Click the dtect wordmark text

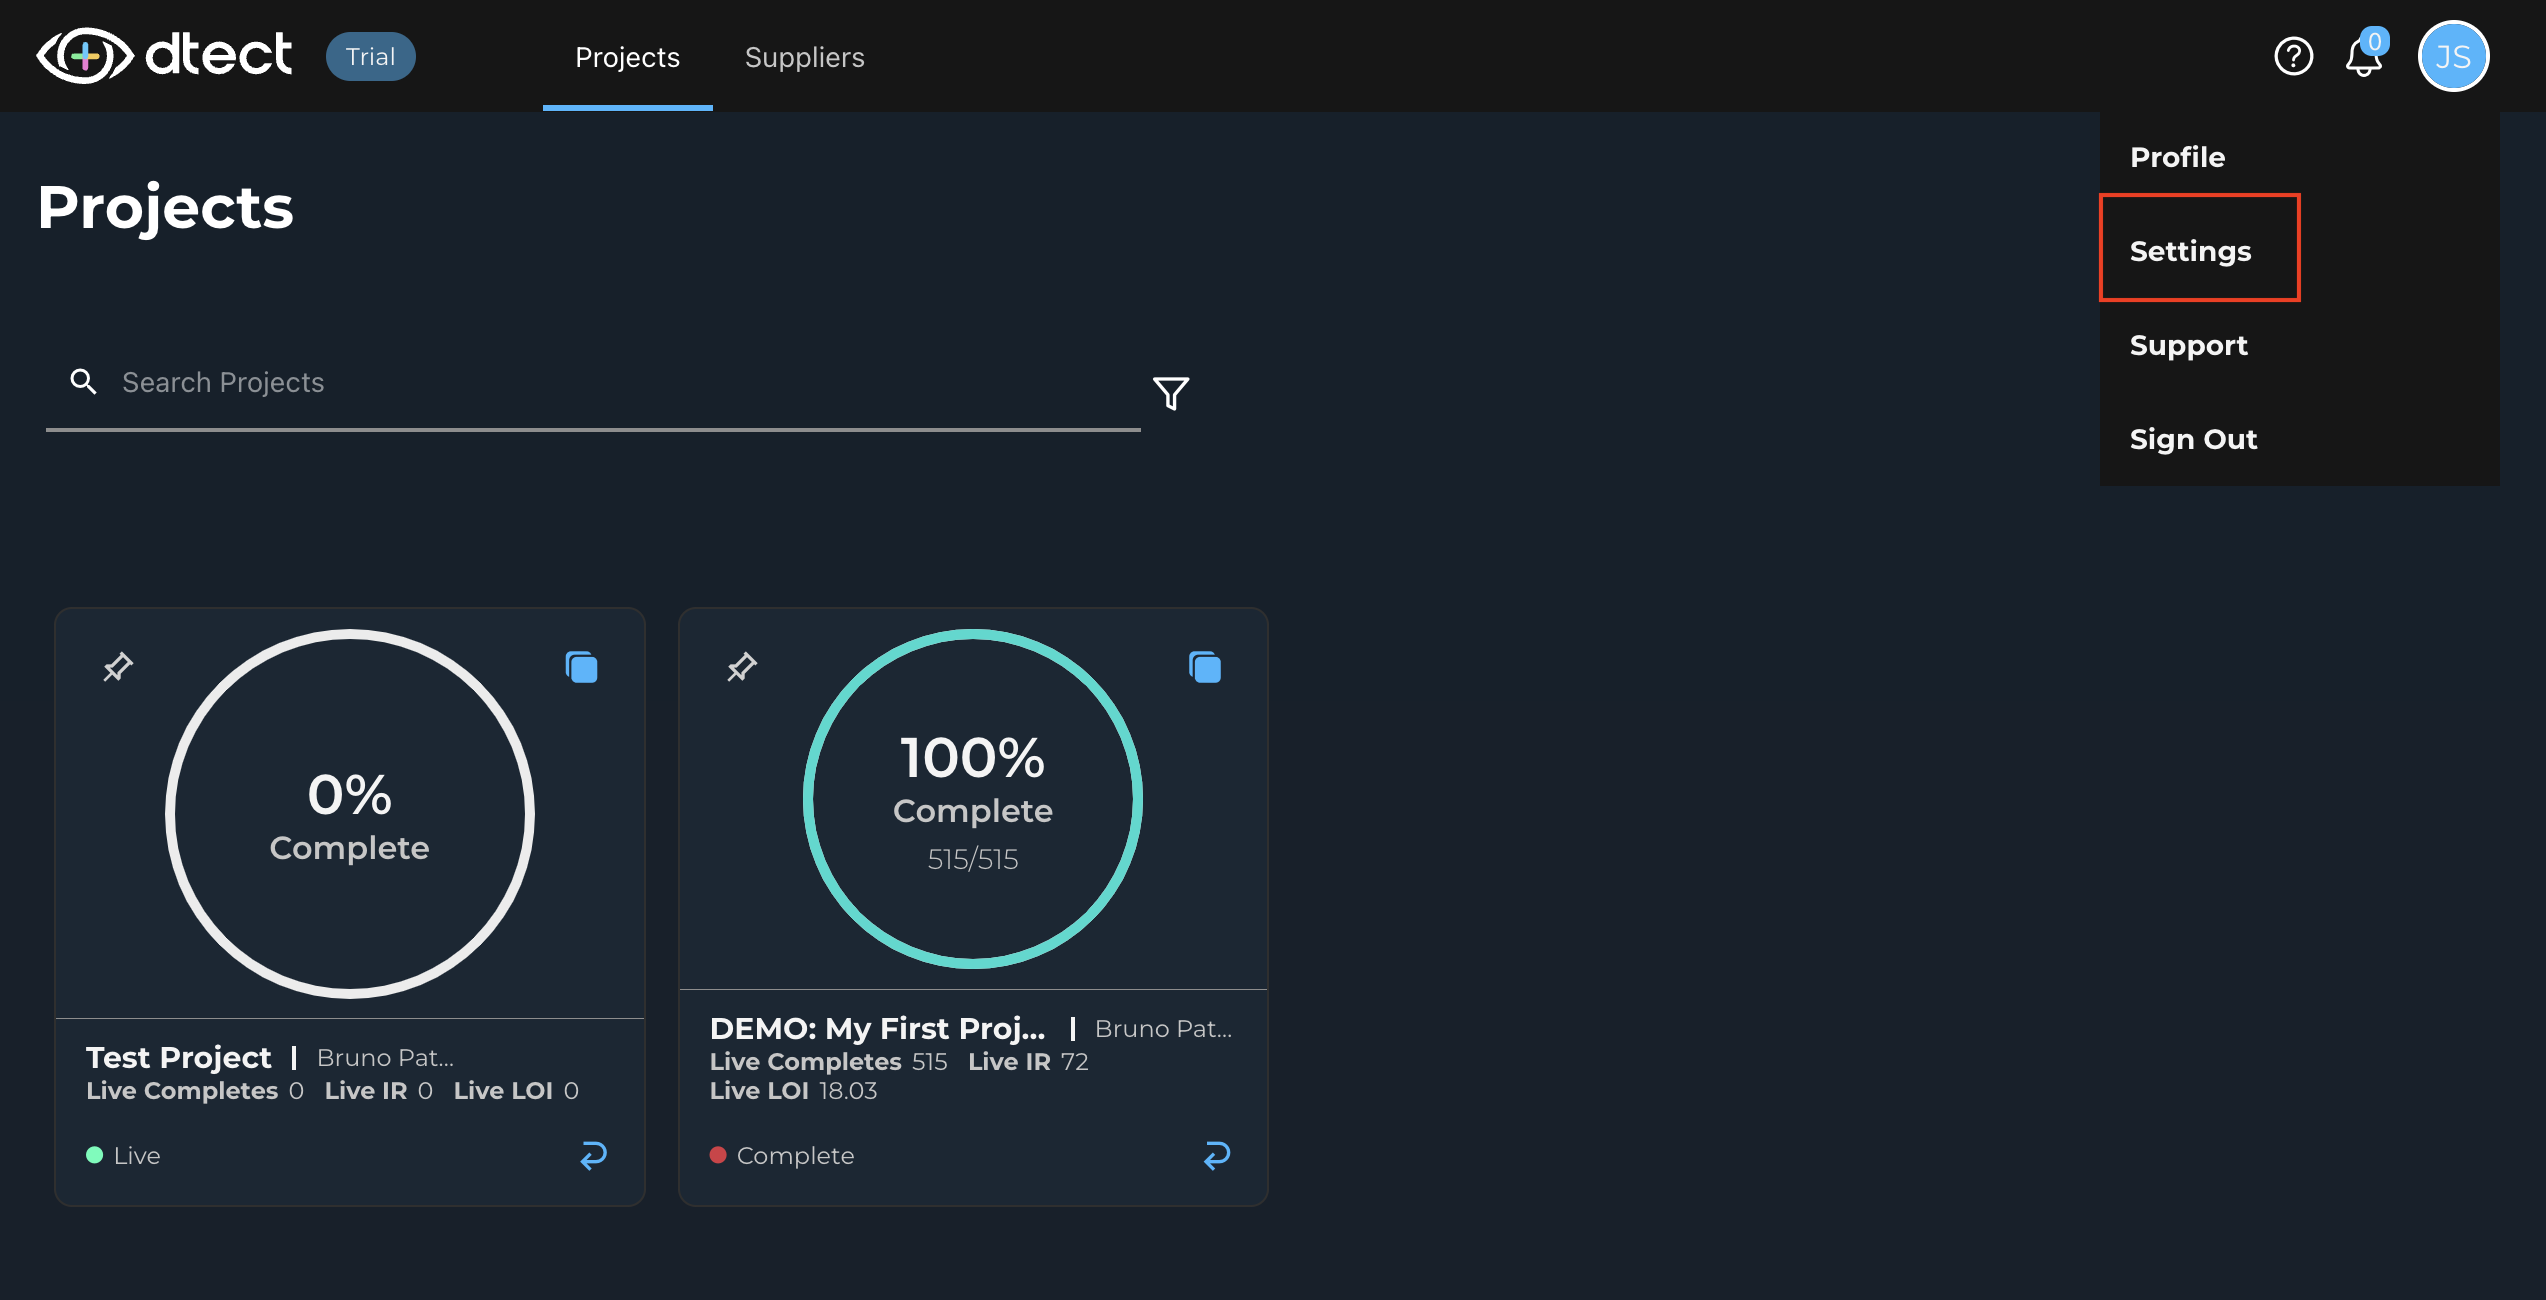pos(219,55)
